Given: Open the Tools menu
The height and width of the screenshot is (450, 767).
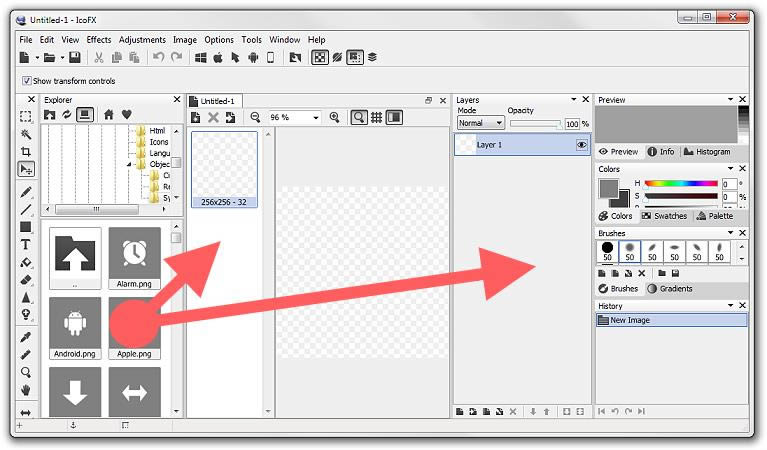Looking at the screenshot, I should click(251, 40).
